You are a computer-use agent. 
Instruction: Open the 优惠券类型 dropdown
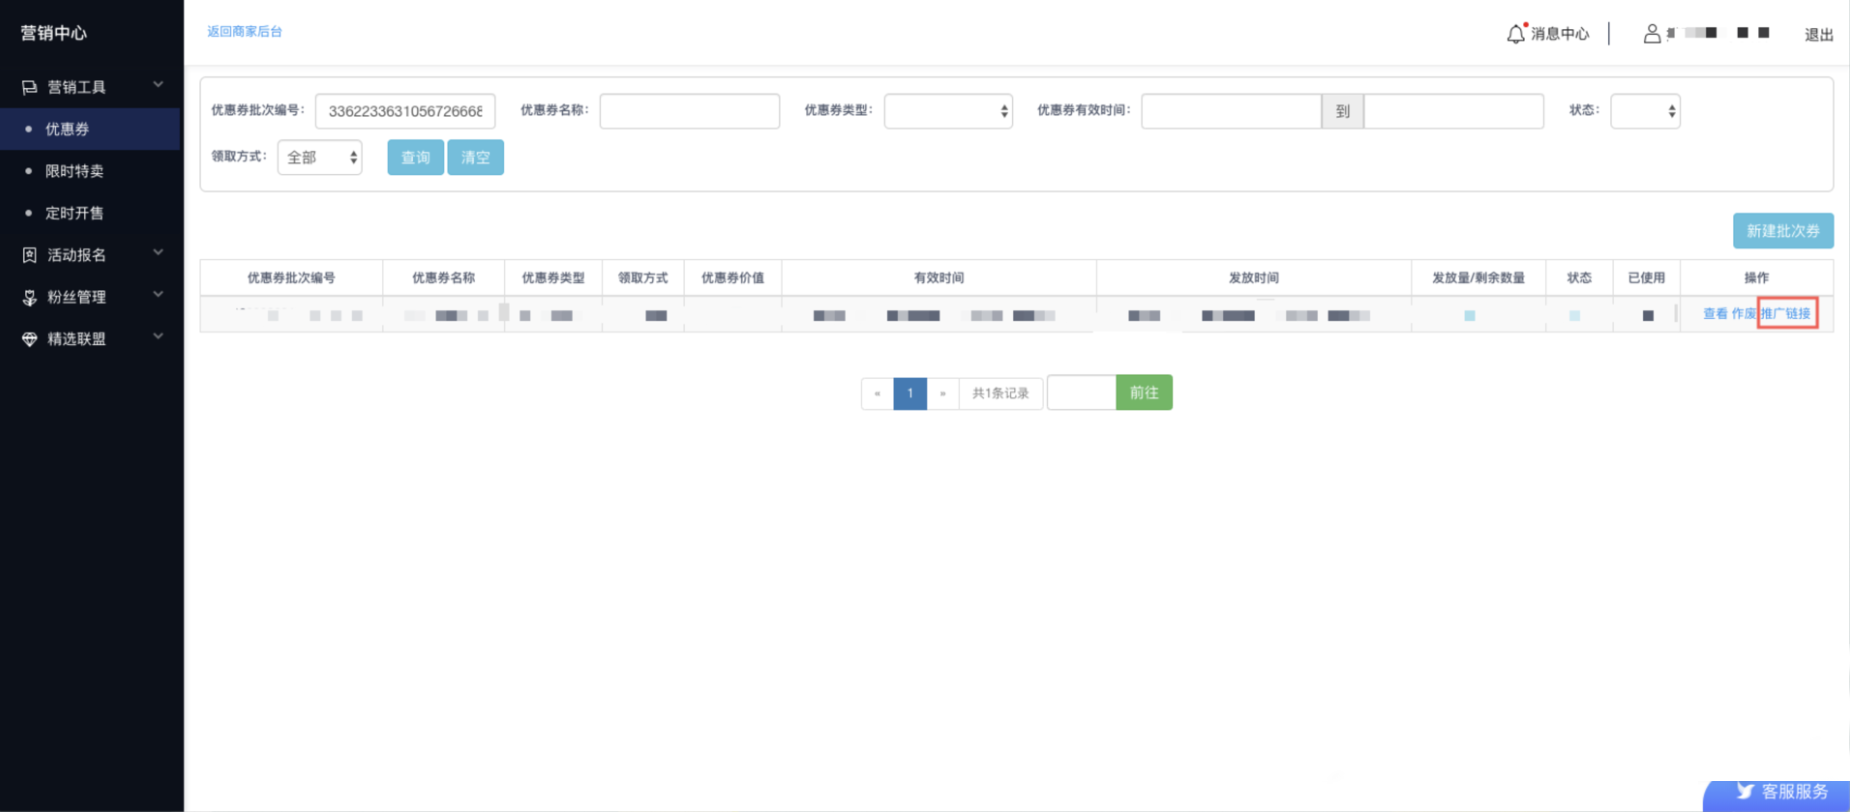point(947,111)
